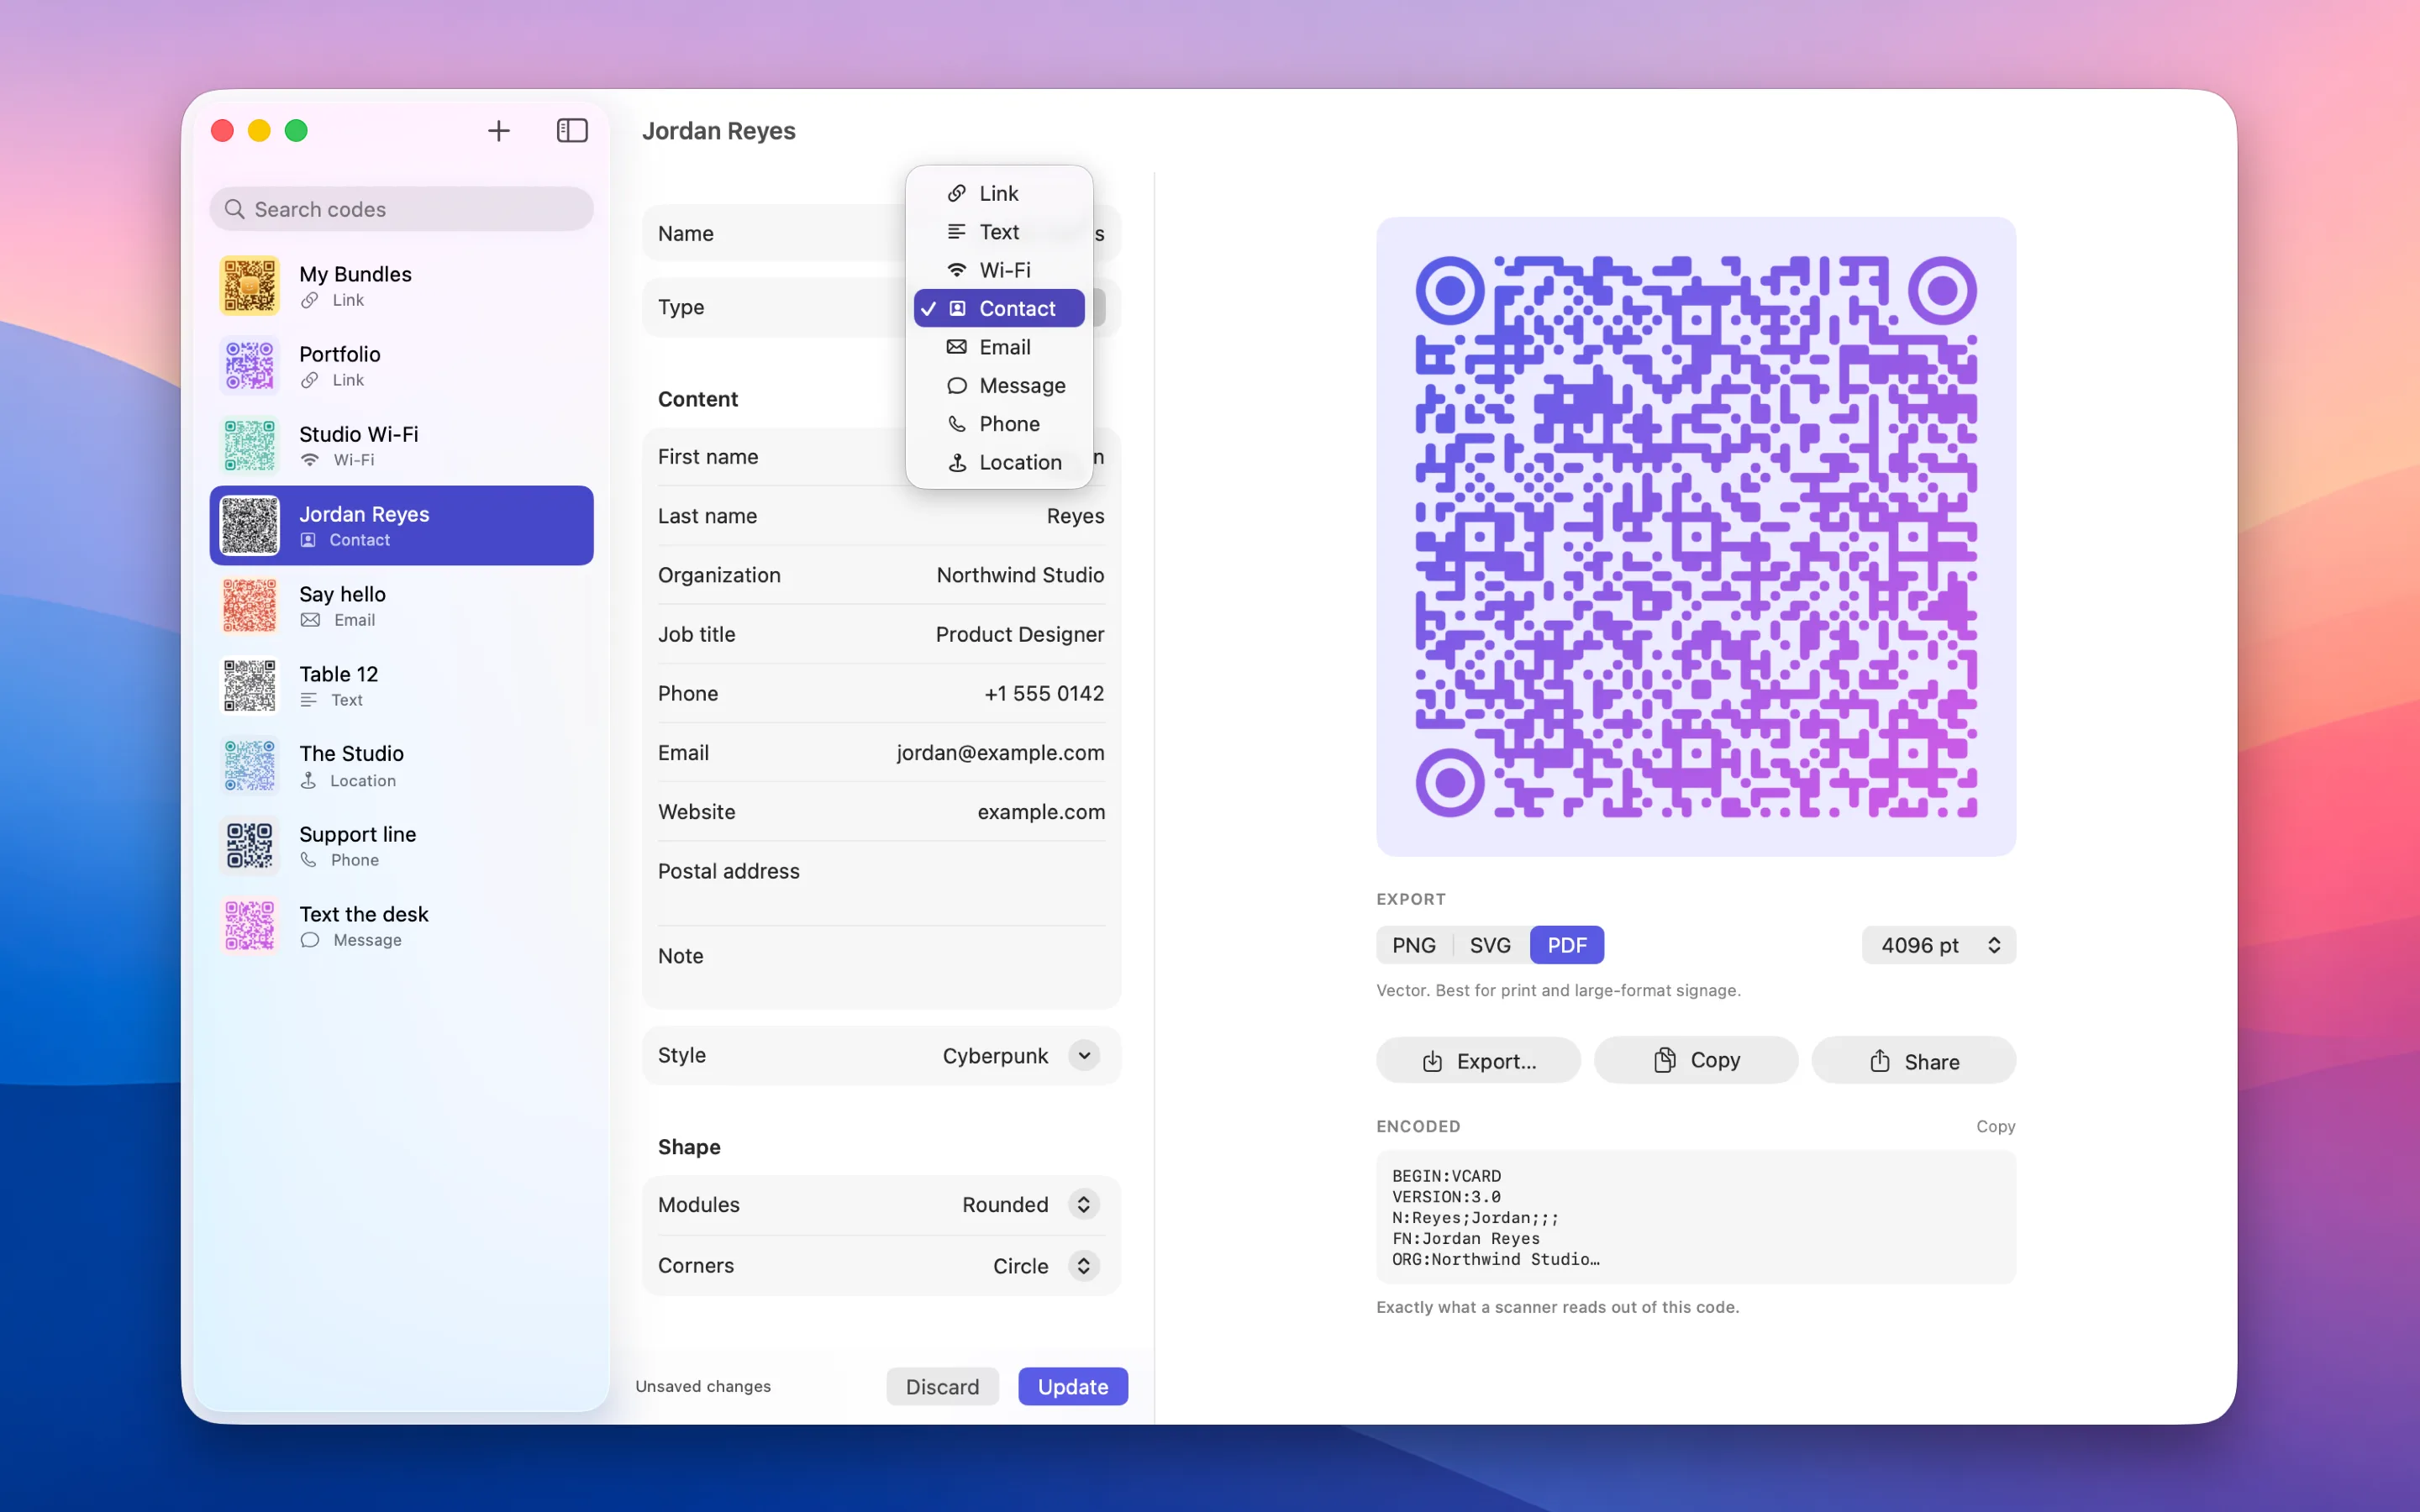Screen dimensions: 2420x1512
Task: Click the envelope icon in the type menu
Action: point(957,347)
